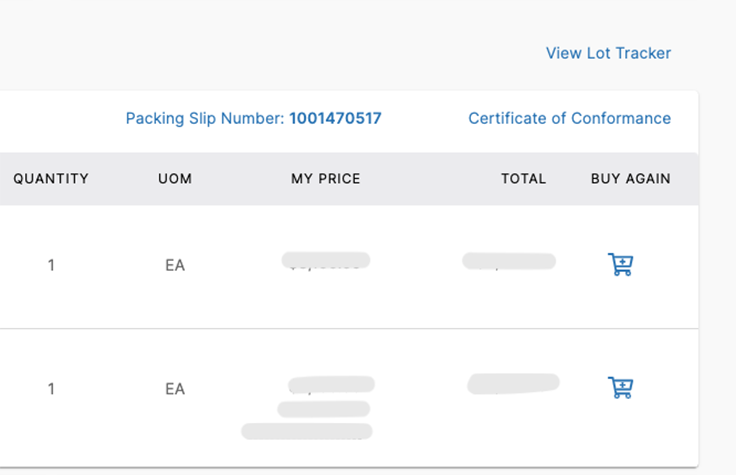Screen dimensions: 736x475
Task: Click the redacted total in first row
Action: coord(509,261)
